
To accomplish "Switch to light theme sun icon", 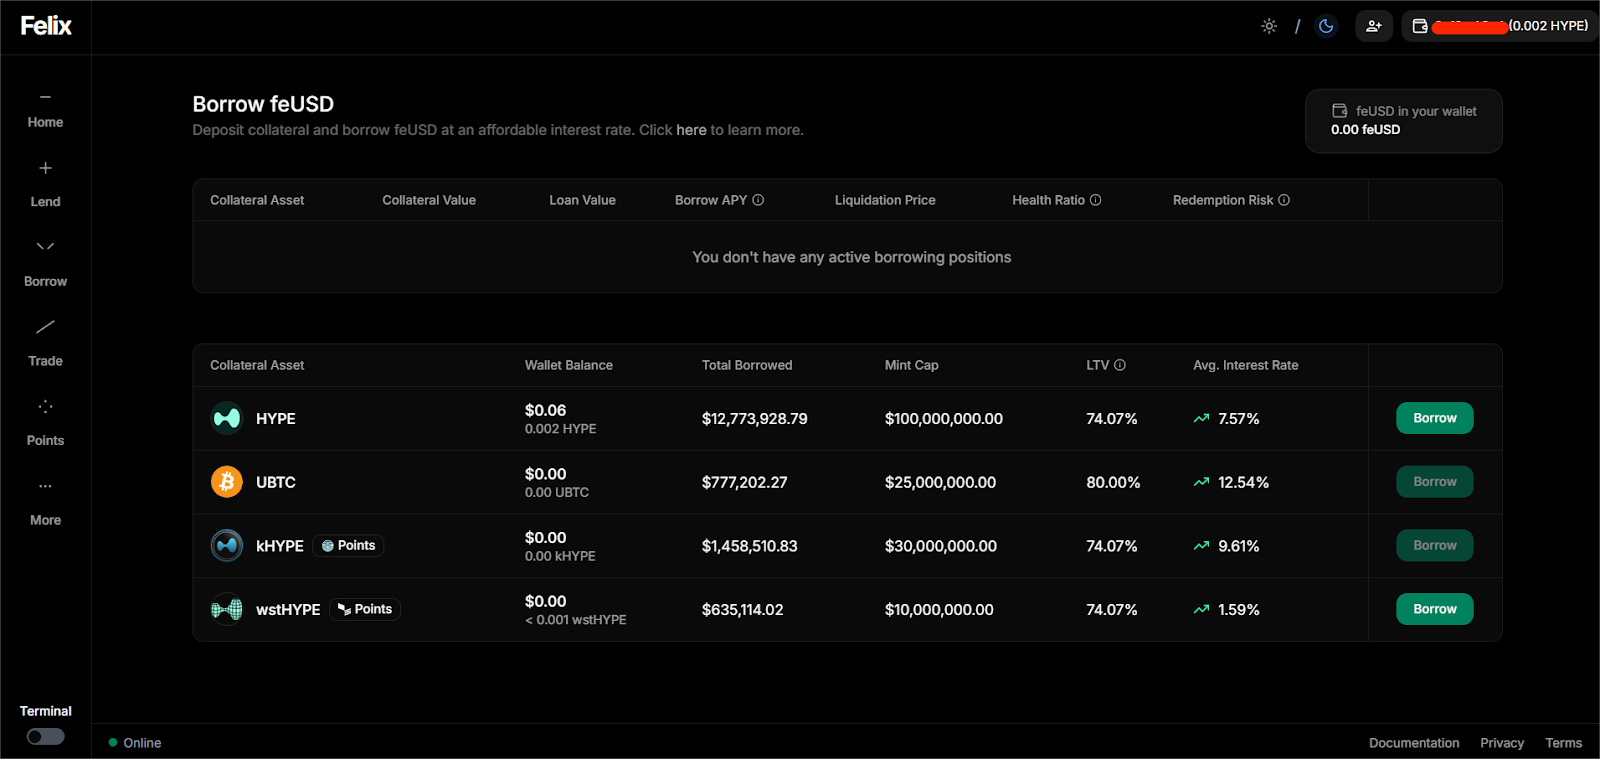I will tap(1269, 26).
